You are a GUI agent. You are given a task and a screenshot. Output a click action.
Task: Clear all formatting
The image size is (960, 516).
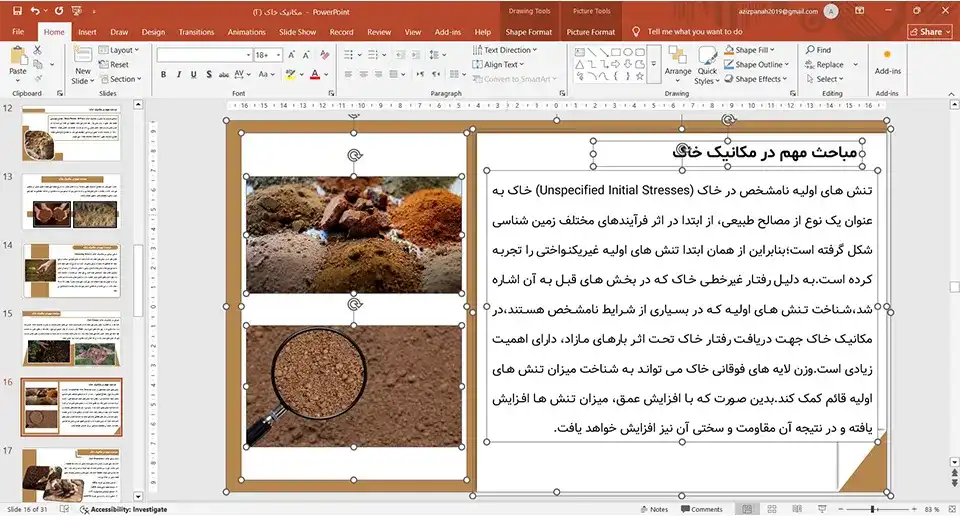tap(324, 55)
